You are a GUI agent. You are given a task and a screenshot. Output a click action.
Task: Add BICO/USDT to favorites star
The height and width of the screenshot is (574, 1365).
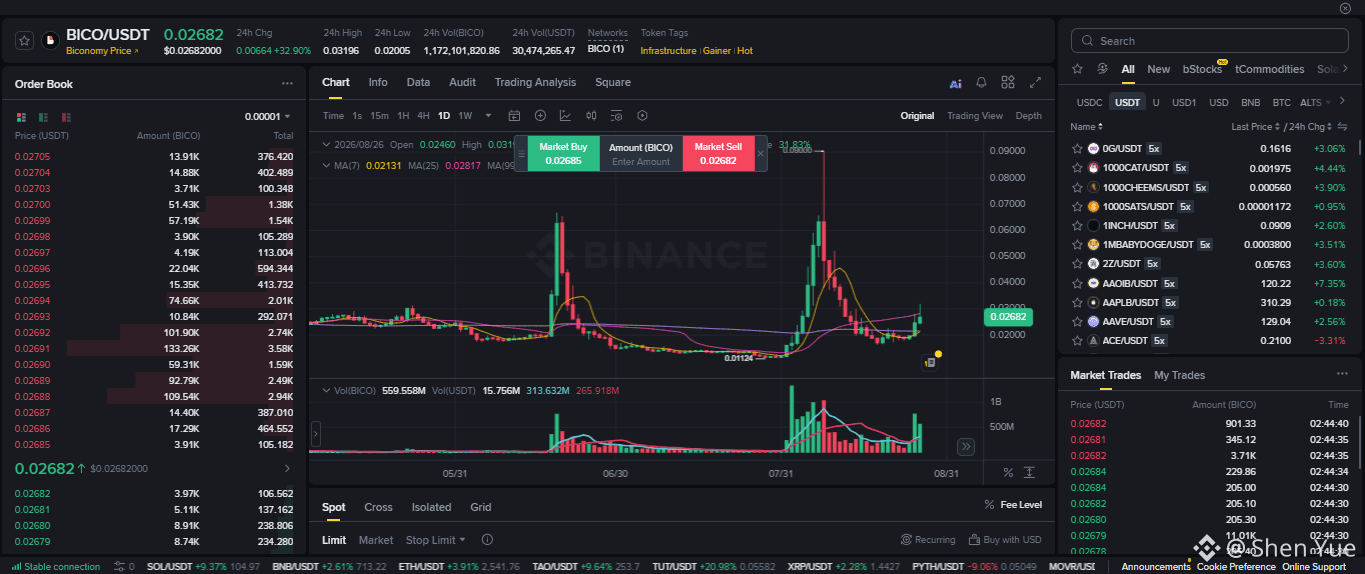(25, 41)
